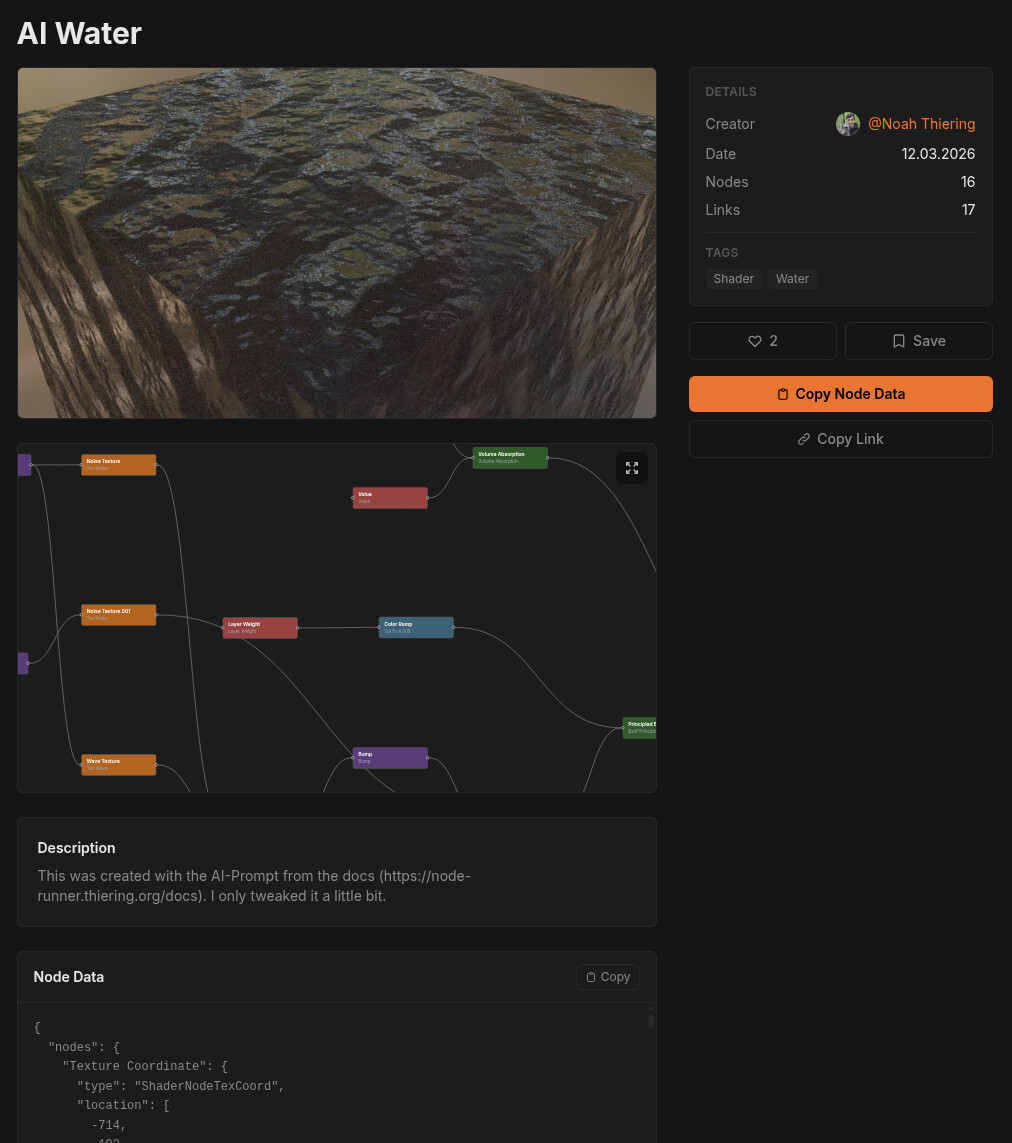This screenshot has width=1012, height=1143.
Task: Click the link chain icon on Copy Link
Action: coord(803,439)
